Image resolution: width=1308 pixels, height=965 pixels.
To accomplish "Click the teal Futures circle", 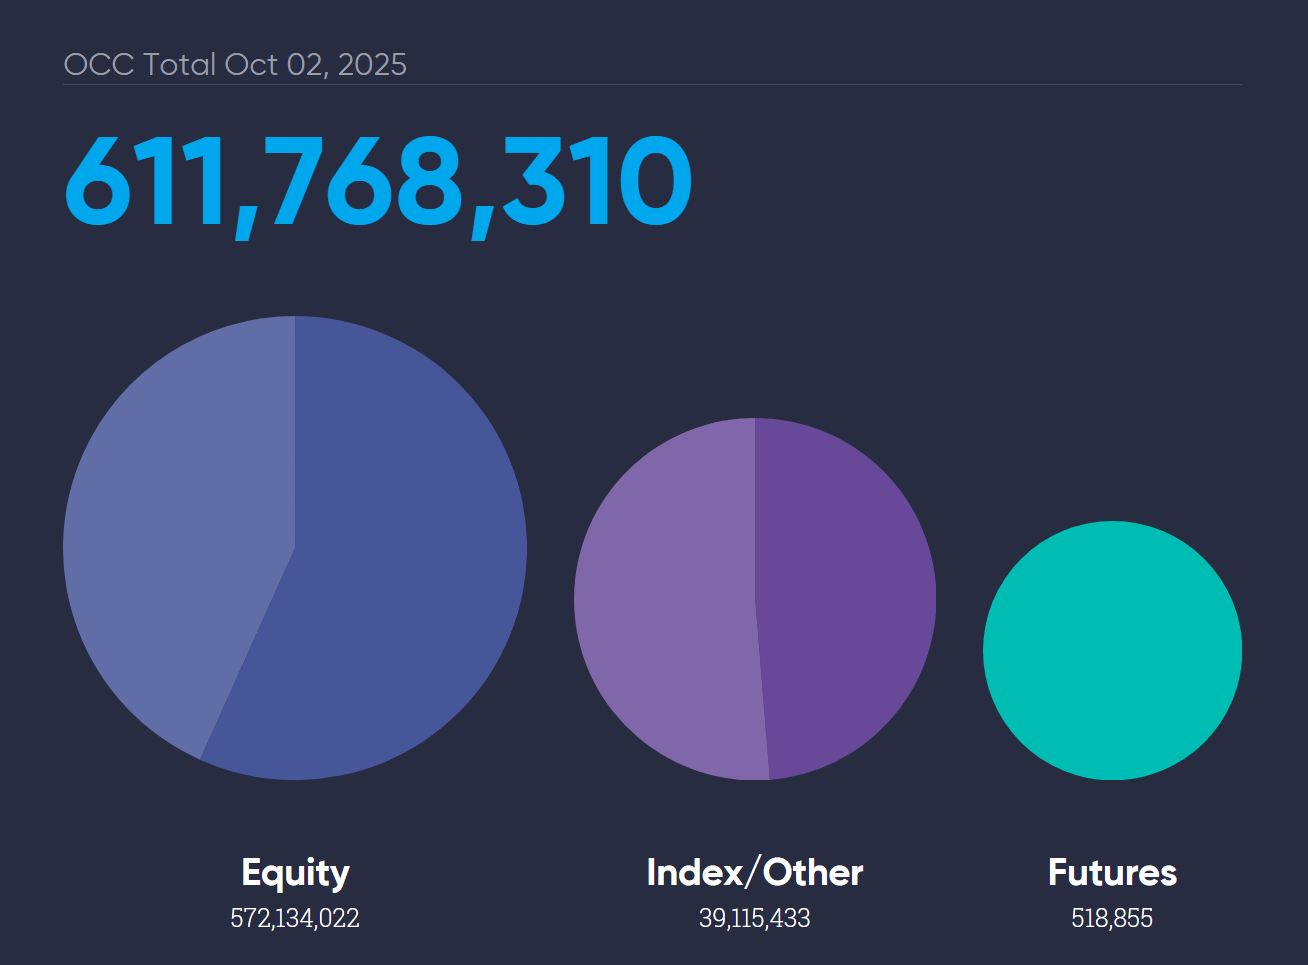I will [1112, 650].
